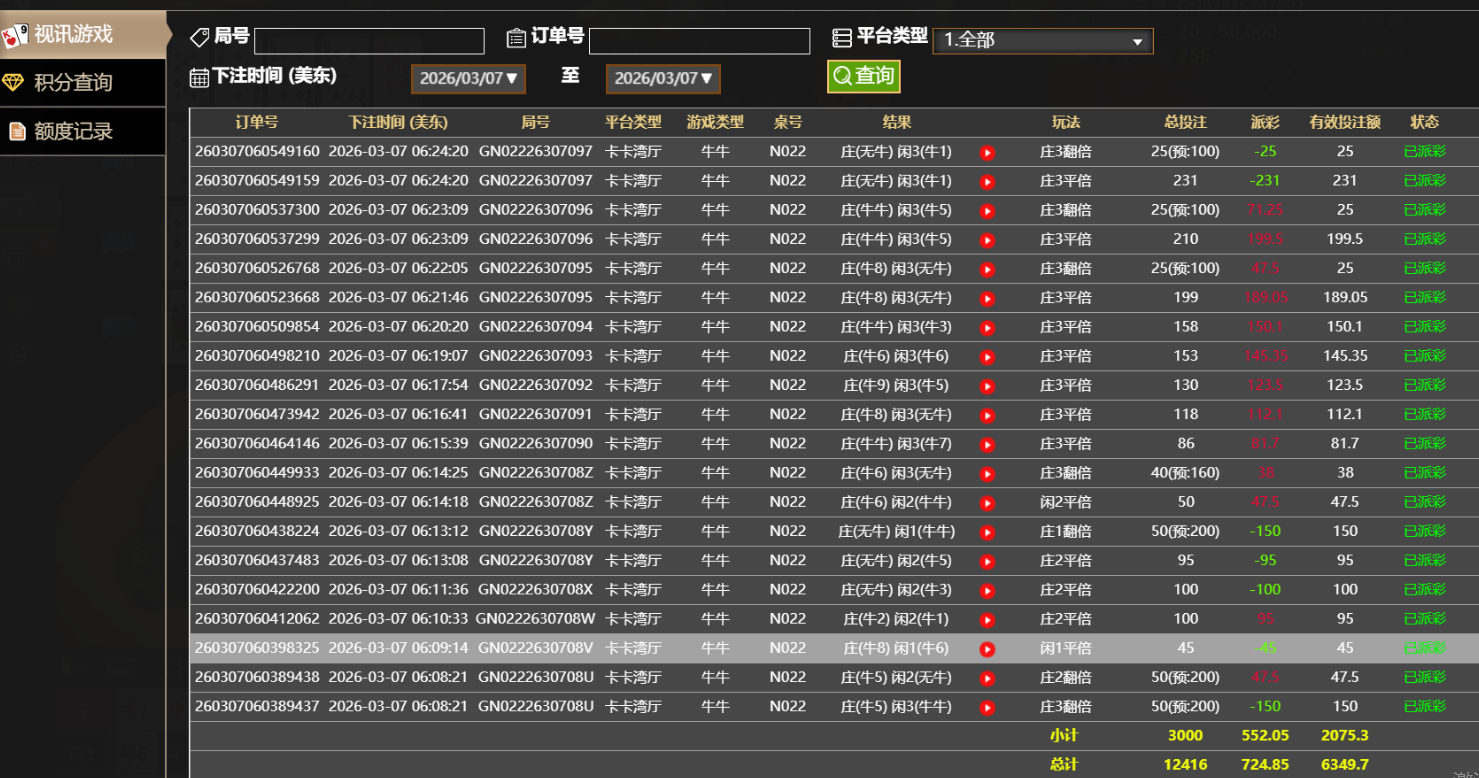
Task: Expand the start date picker 2026/03/07
Action: 468,78
